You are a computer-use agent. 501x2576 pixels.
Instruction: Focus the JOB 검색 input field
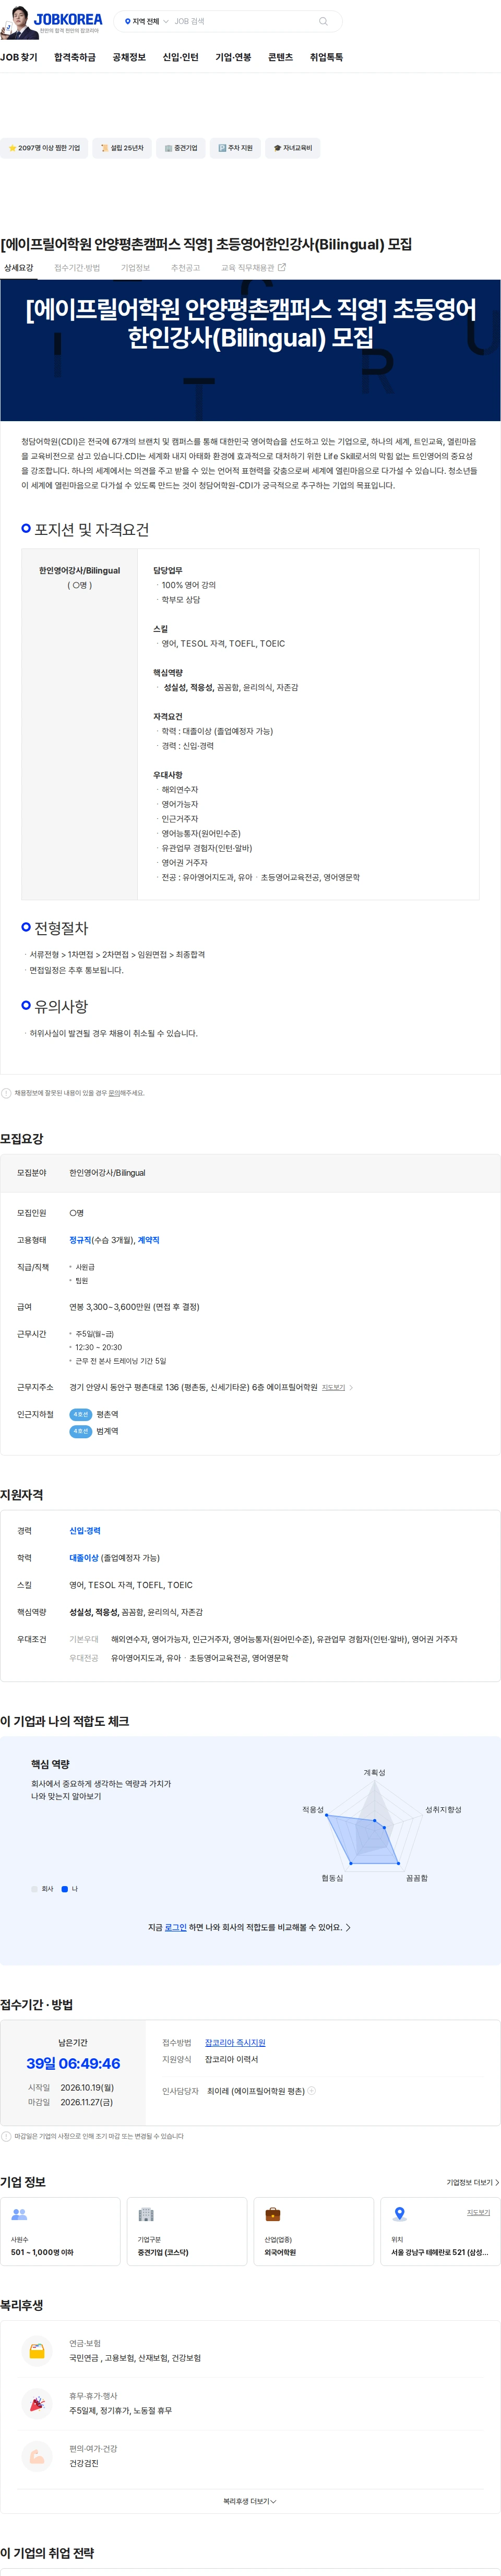[x=243, y=21]
